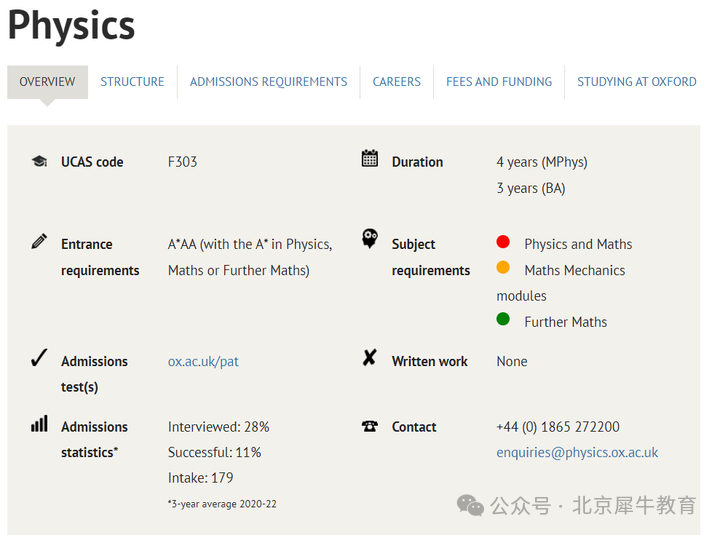Open the Admissions Requirements tab

point(269,82)
